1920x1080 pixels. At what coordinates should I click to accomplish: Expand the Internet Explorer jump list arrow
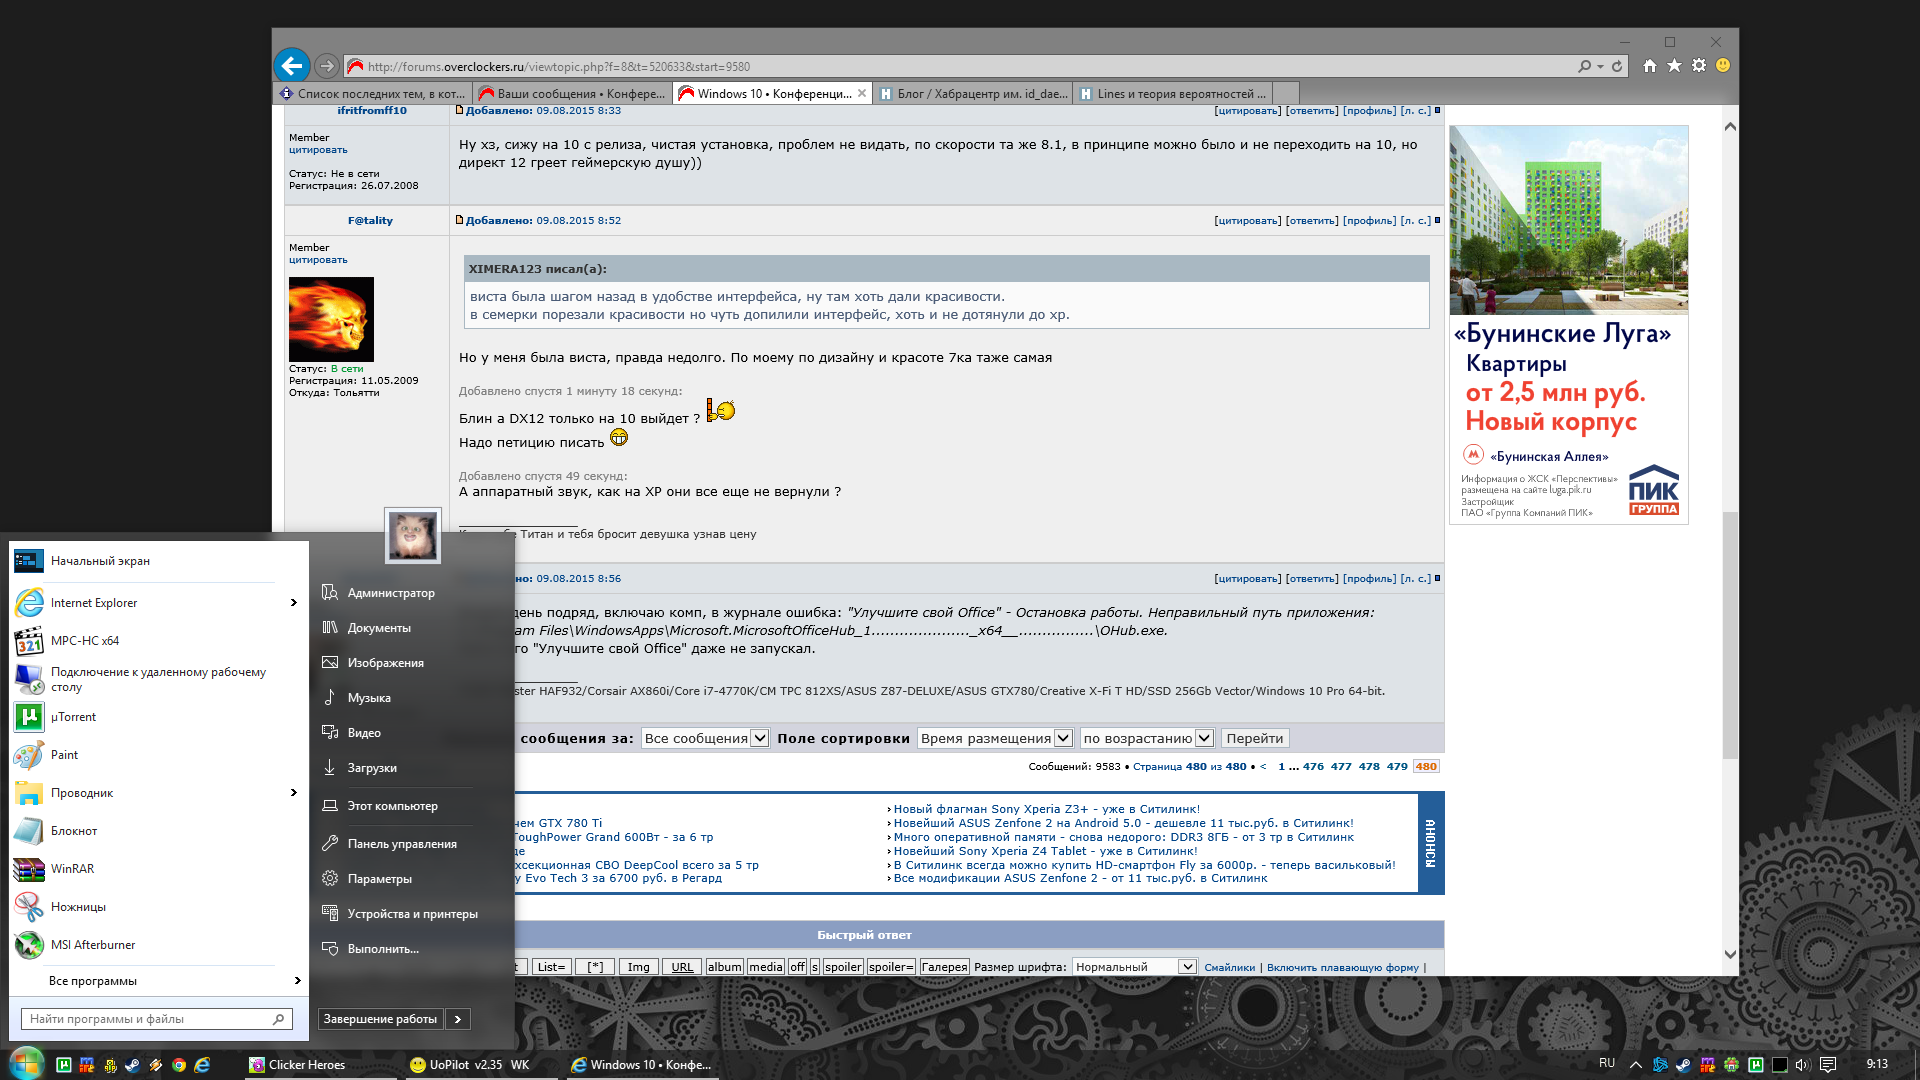pyautogui.click(x=293, y=603)
